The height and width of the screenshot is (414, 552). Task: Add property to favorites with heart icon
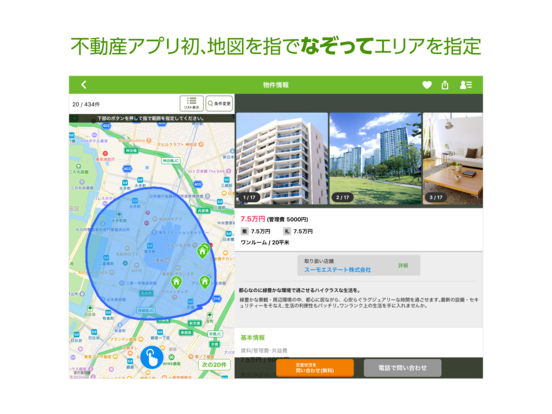pyautogui.click(x=427, y=85)
